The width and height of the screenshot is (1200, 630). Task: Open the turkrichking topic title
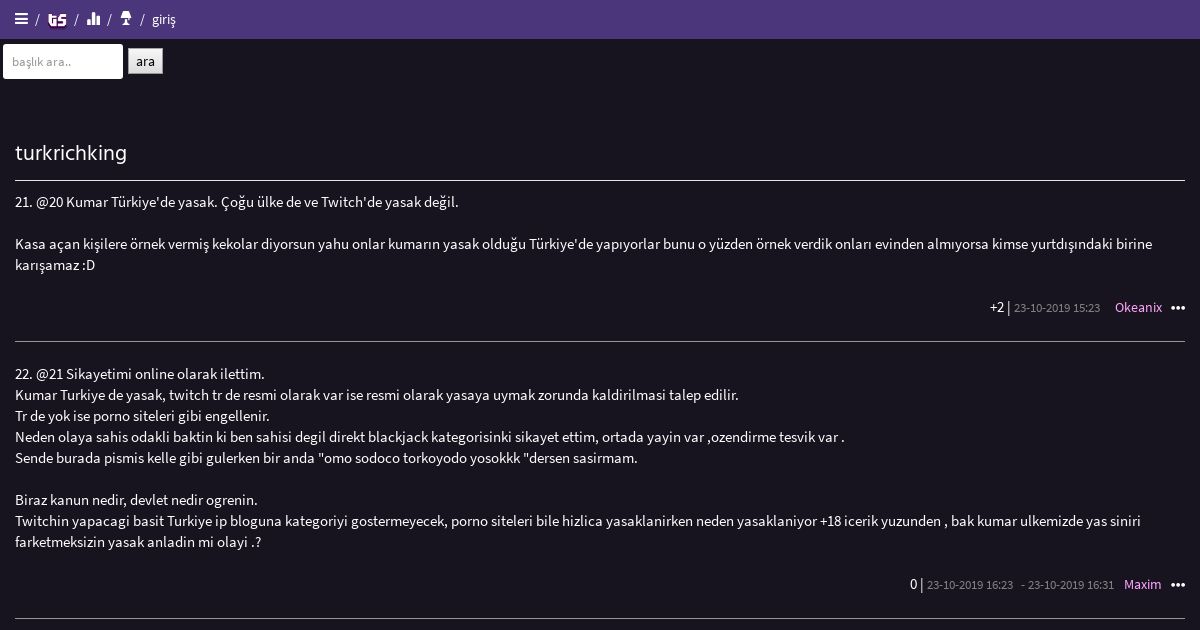71,153
